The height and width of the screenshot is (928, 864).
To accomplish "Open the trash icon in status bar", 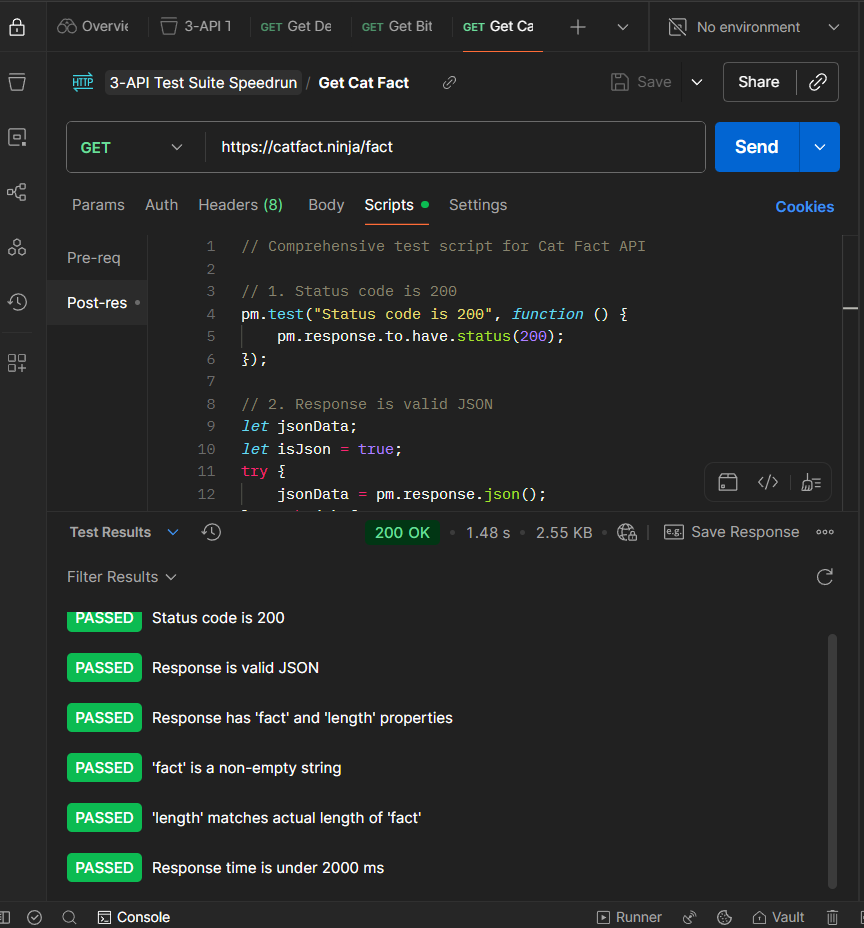I will click(x=832, y=917).
